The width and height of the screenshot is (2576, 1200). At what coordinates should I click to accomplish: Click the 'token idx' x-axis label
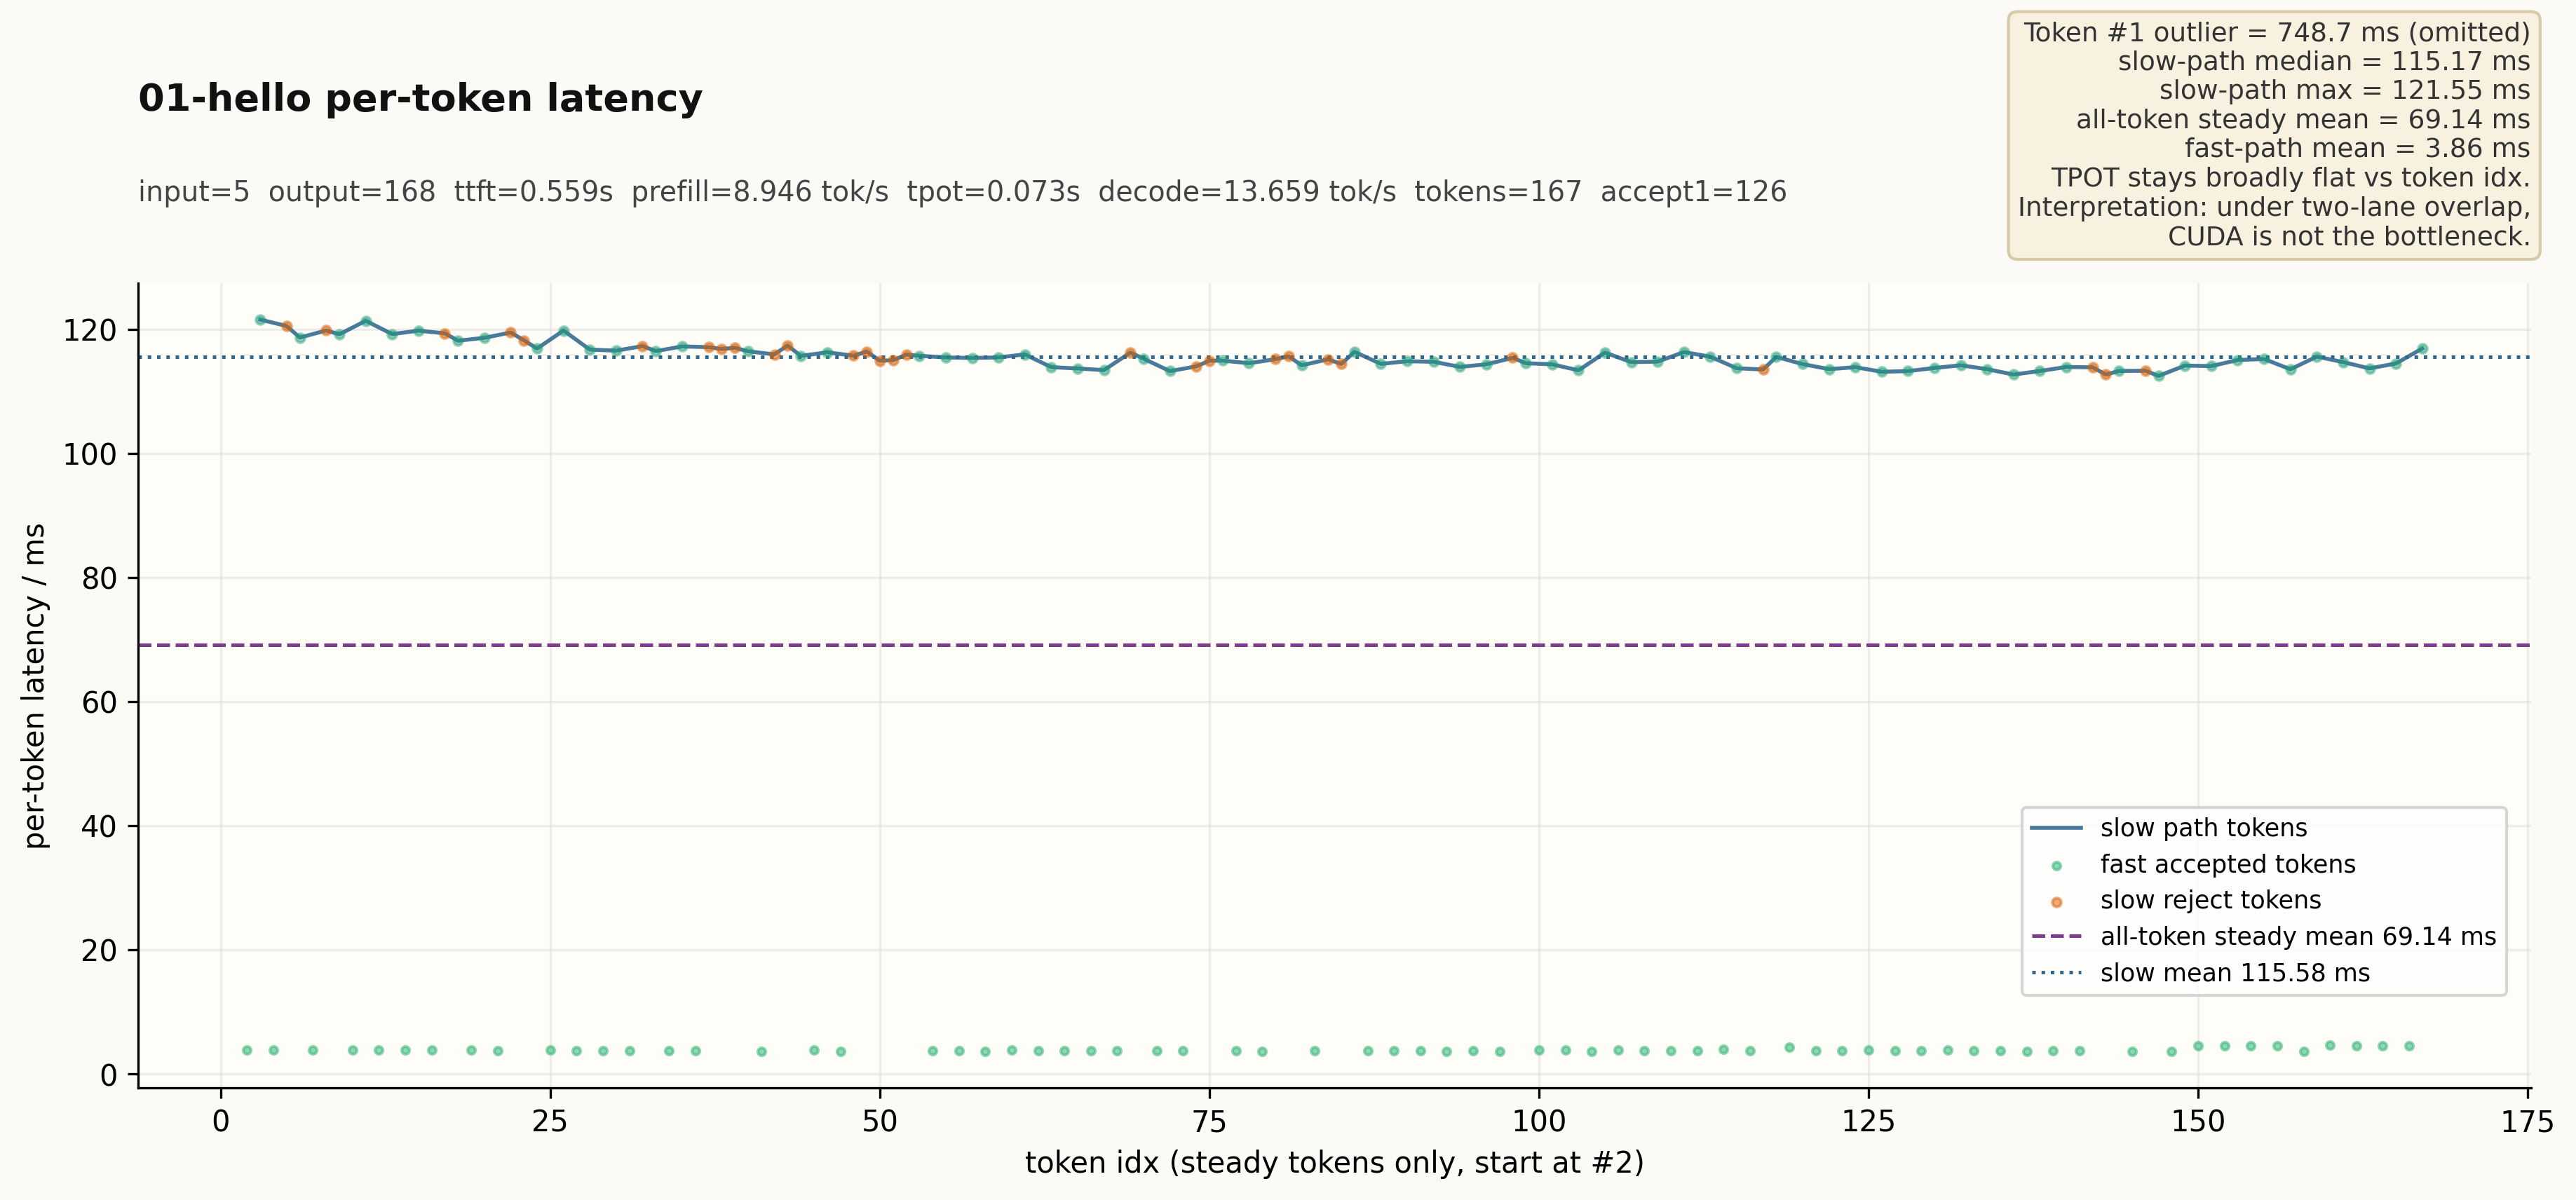1334,1163
